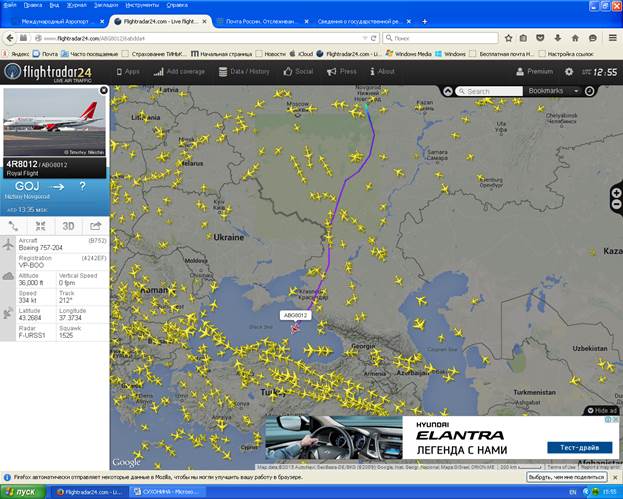Image resolution: width=623 pixels, height=499 pixels.
Task: Switch to СХОНИНА Microsoft taskbar window
Action: (169, 492)
